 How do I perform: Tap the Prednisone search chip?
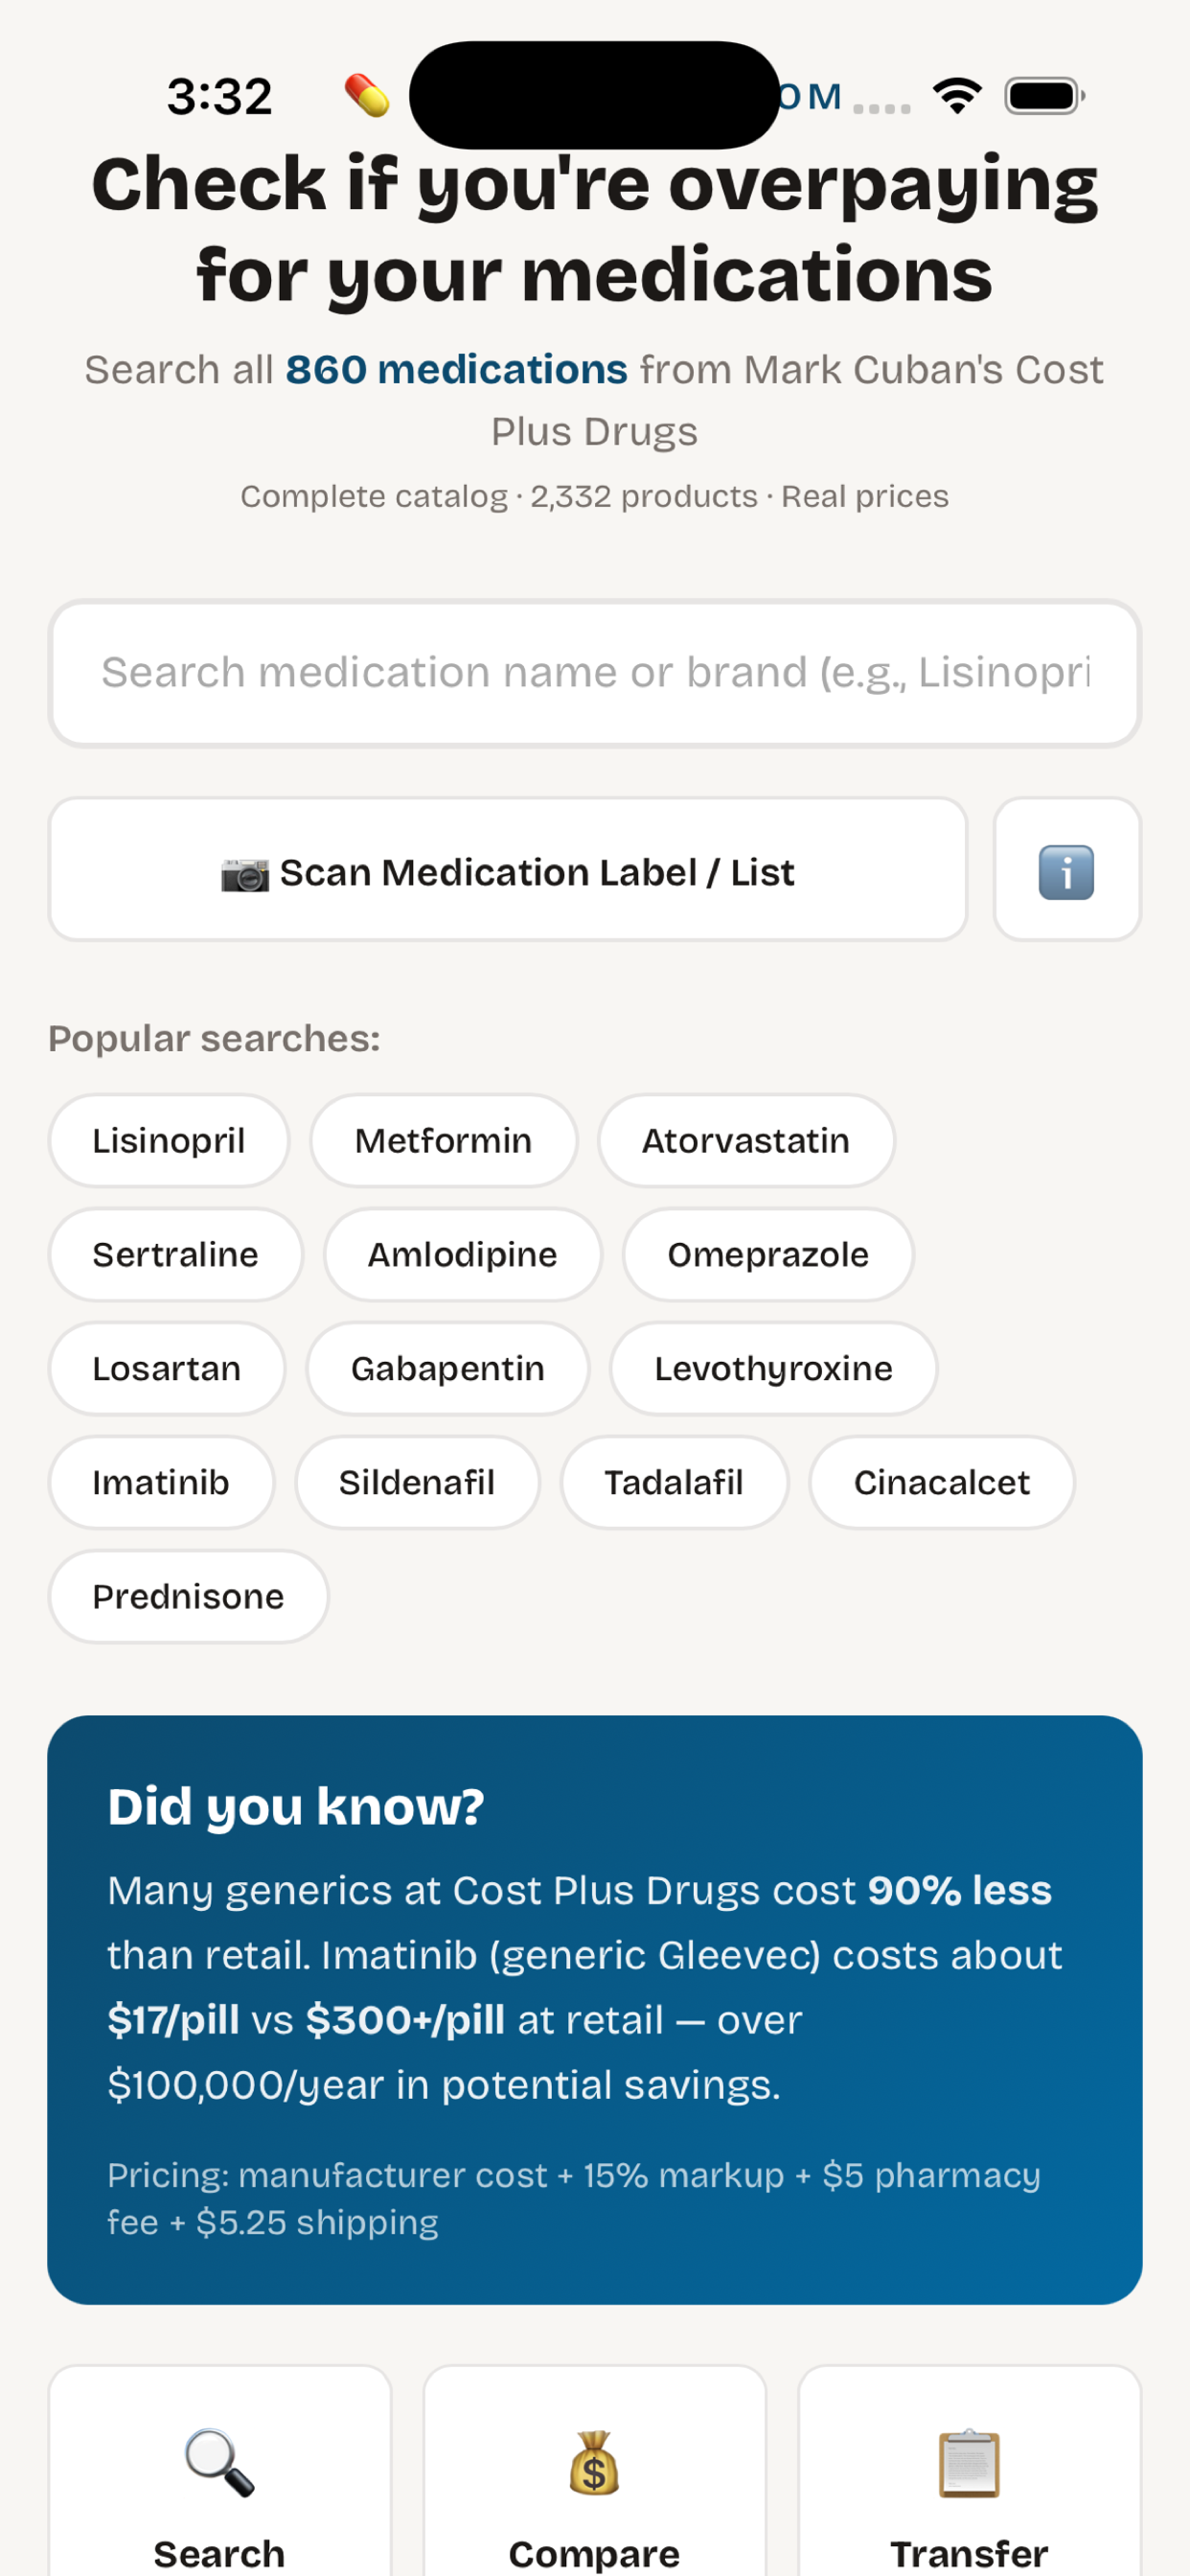point(188,1597)
